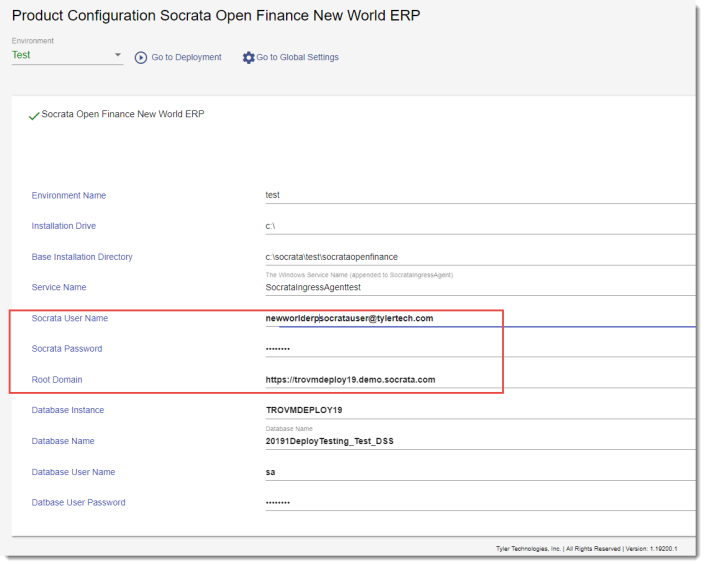Click the Go to Deployment play icon
The image size is (705, 565).
coord(141,58)
